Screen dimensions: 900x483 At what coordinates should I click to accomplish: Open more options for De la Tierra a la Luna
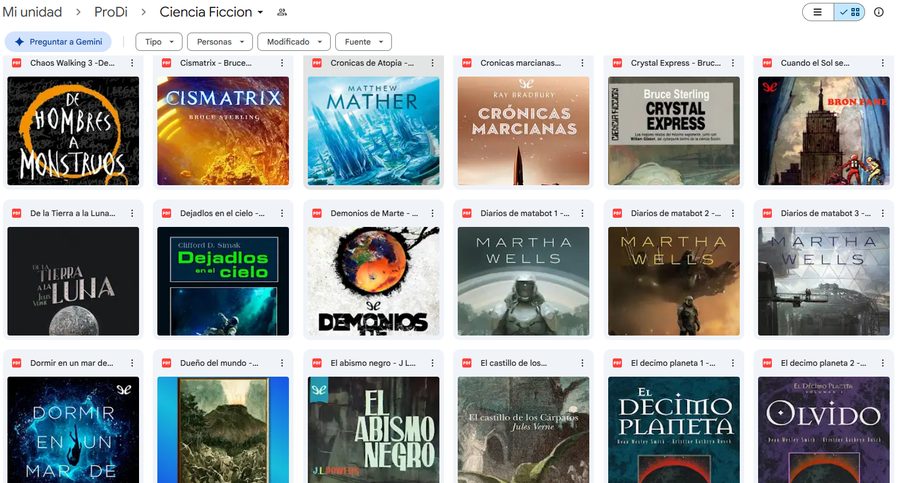tap(132, 213)
